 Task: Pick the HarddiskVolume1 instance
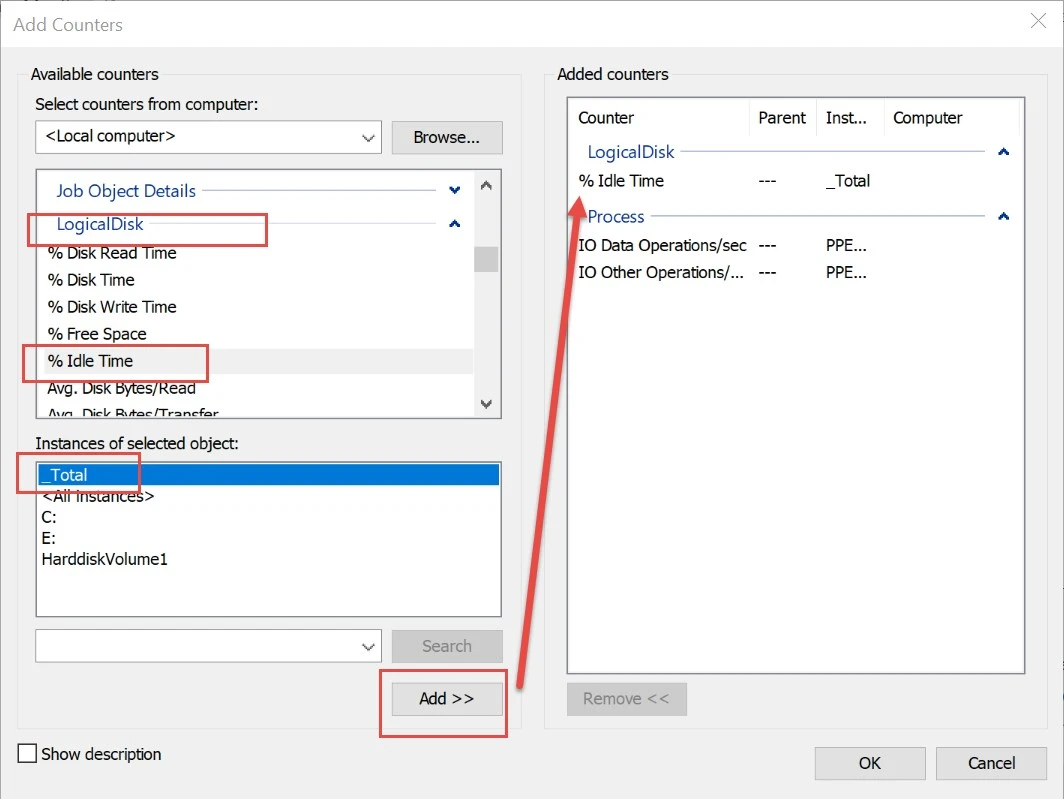click(105, 559)
